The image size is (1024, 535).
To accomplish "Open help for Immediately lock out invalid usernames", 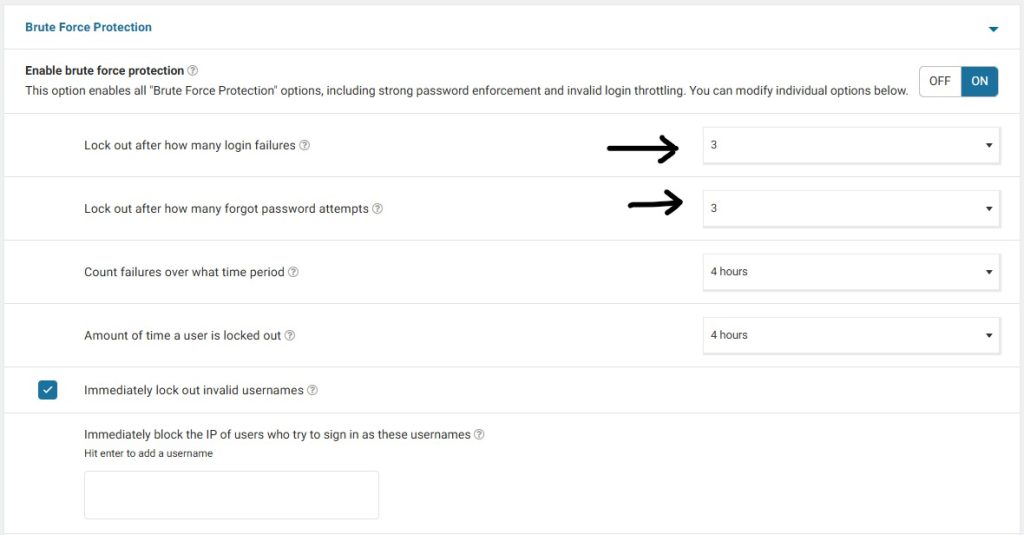I will (313, 390).
